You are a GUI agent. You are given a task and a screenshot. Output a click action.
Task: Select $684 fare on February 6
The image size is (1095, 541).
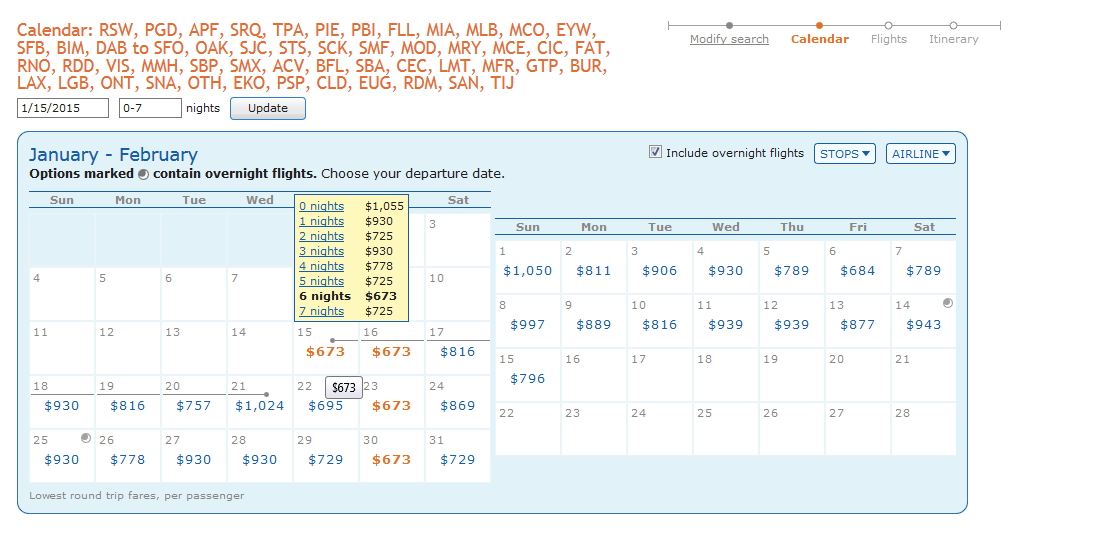(x=858, y=271)
